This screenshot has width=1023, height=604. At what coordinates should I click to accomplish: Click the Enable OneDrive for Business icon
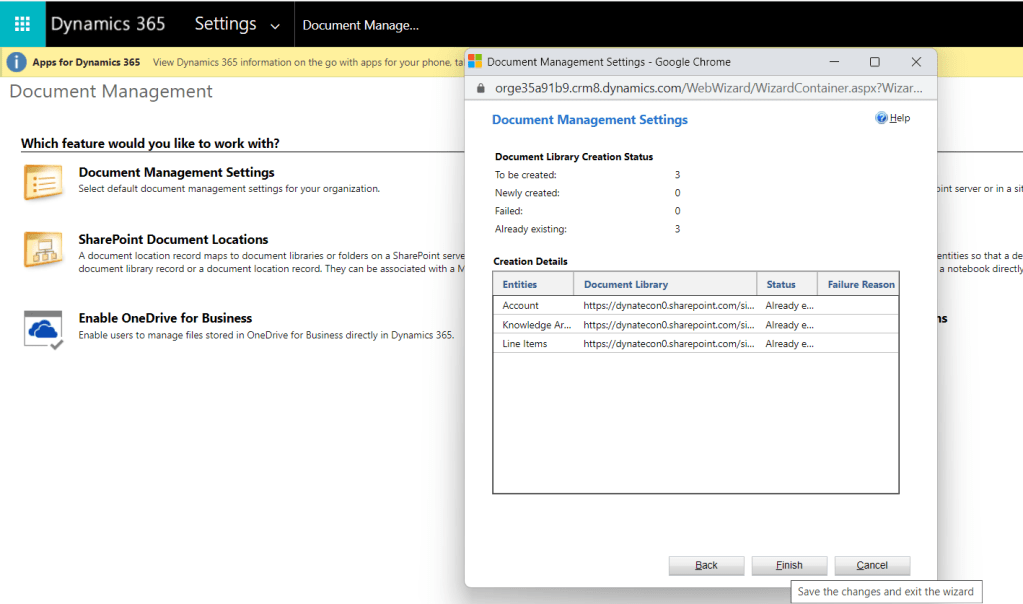click(43, 328)
